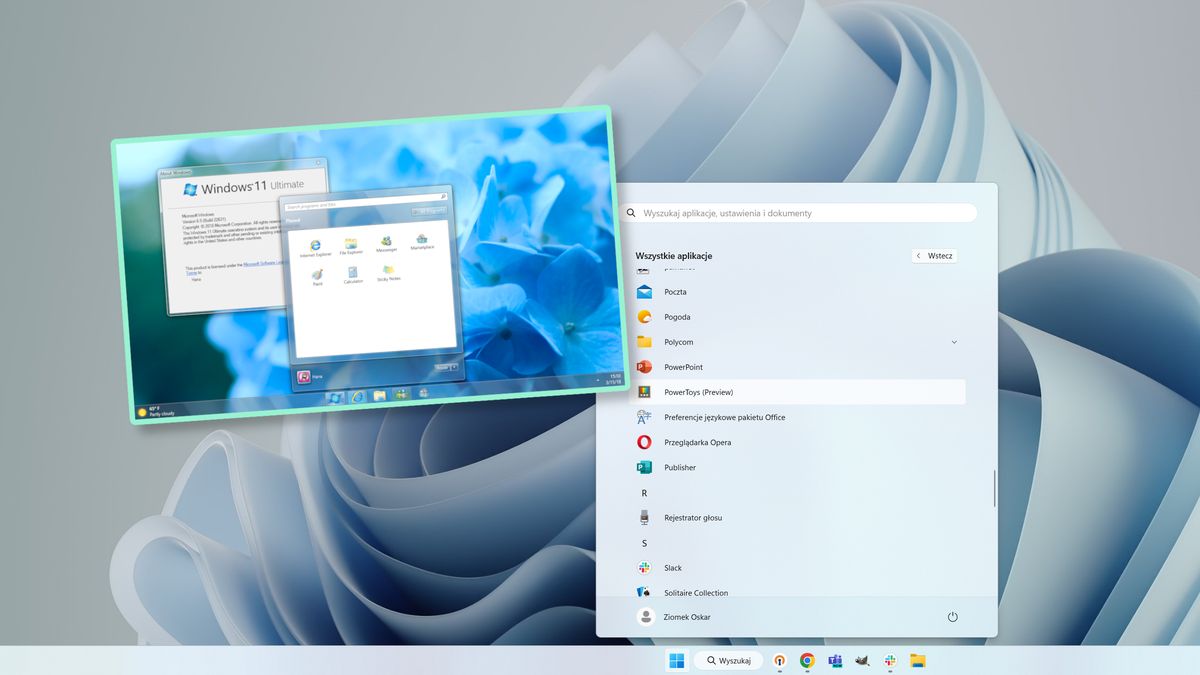Open Sticky Notes from the pinned list
This screenshot has height=675, width=1200.
coord(389,270)
